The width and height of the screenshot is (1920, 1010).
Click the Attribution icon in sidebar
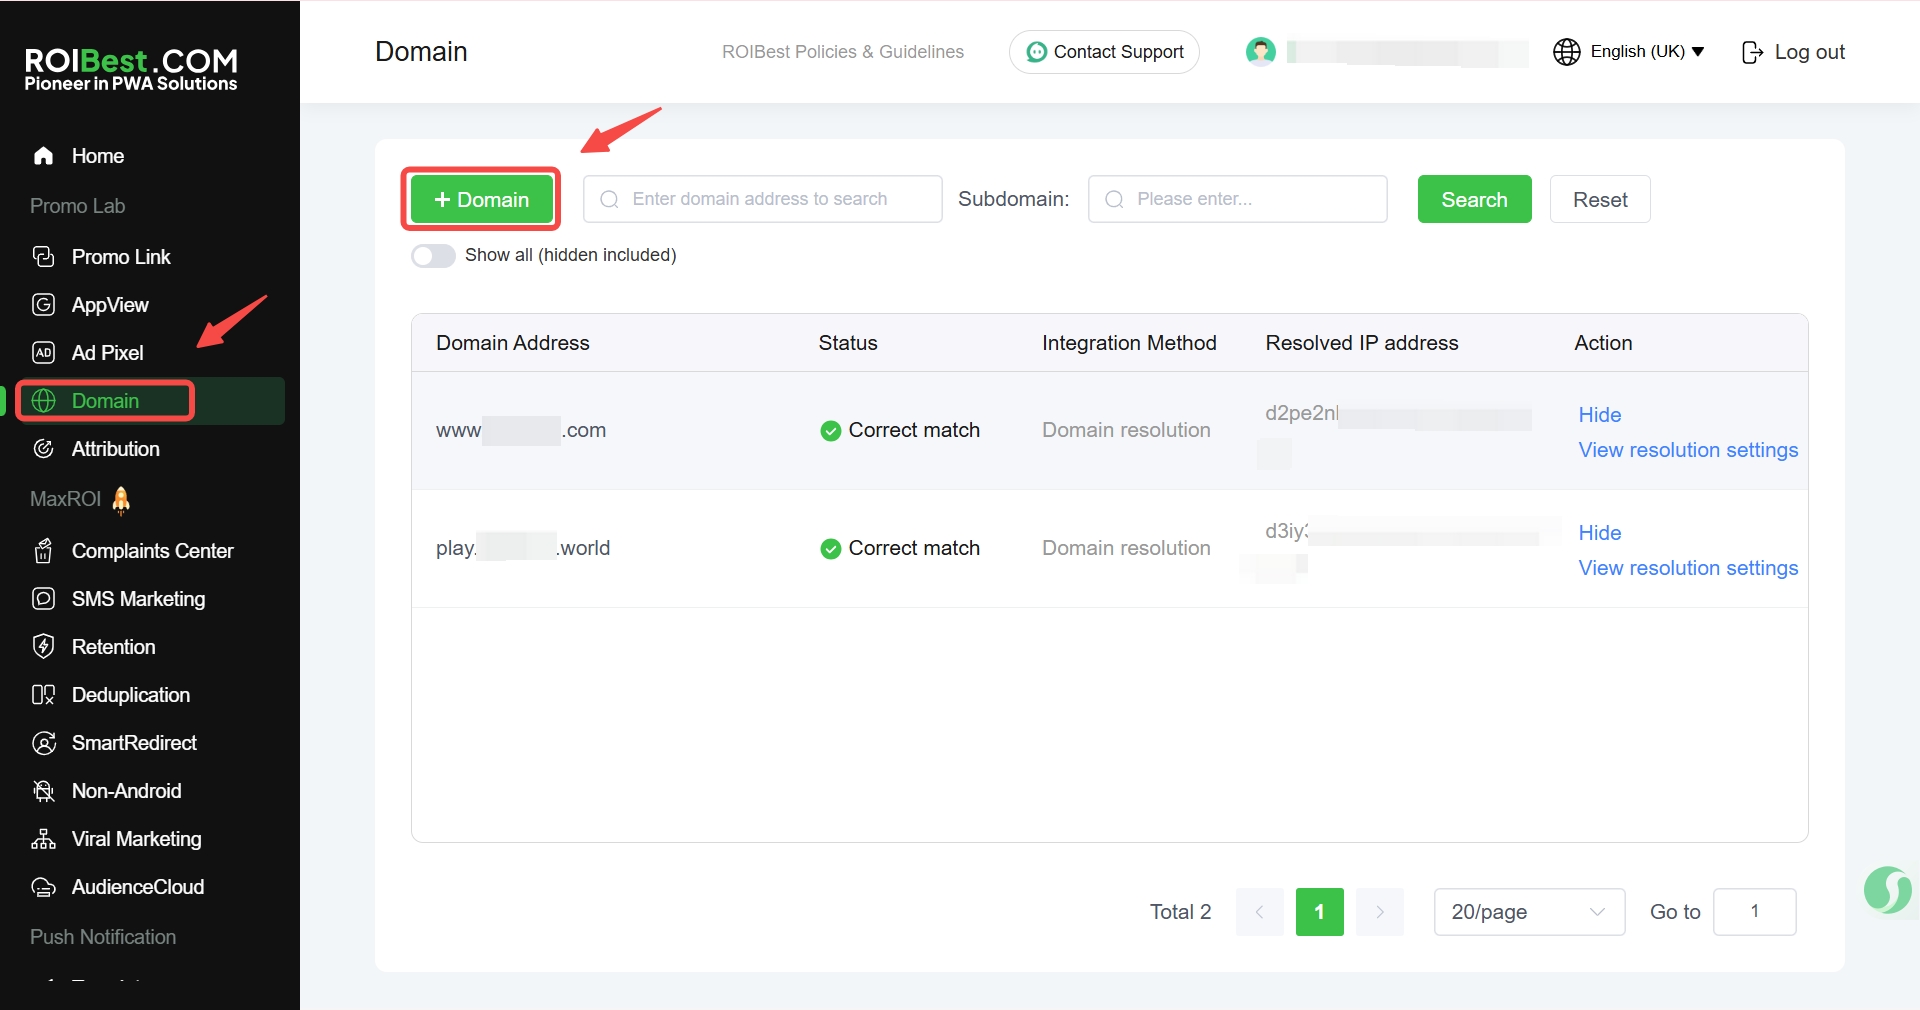tap(43, 449)
